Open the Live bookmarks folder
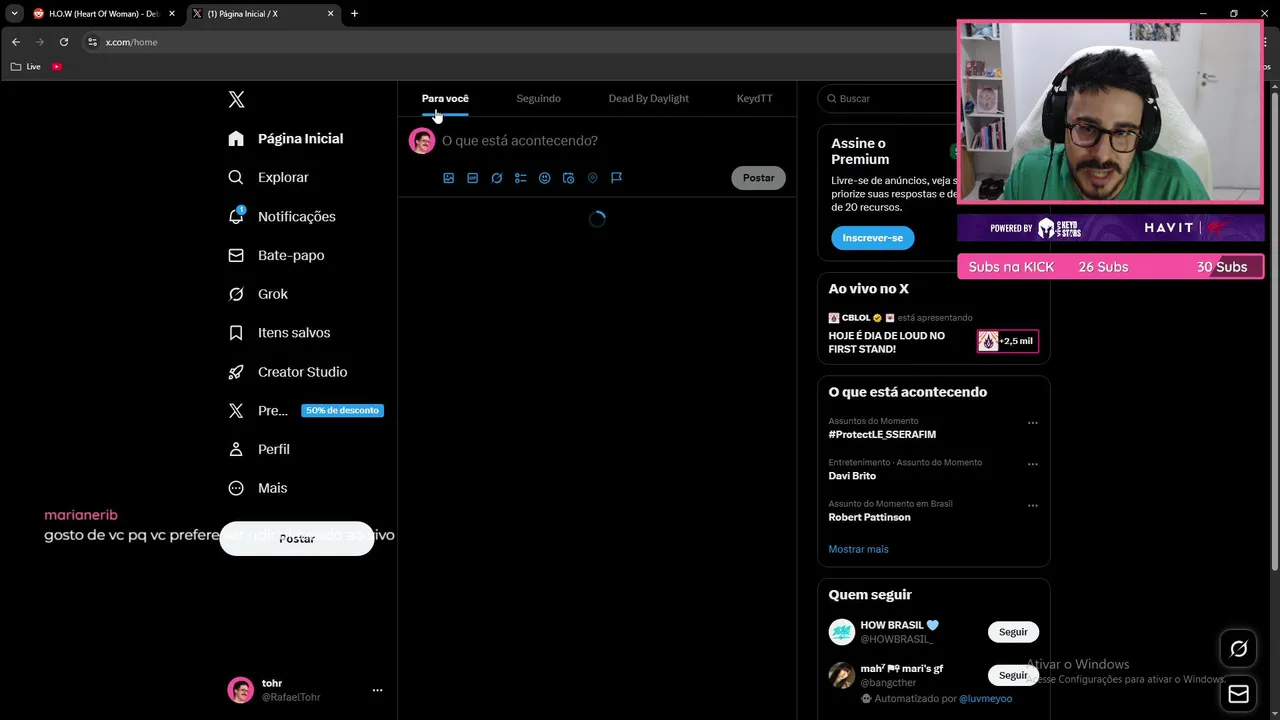 coord(26,66)
